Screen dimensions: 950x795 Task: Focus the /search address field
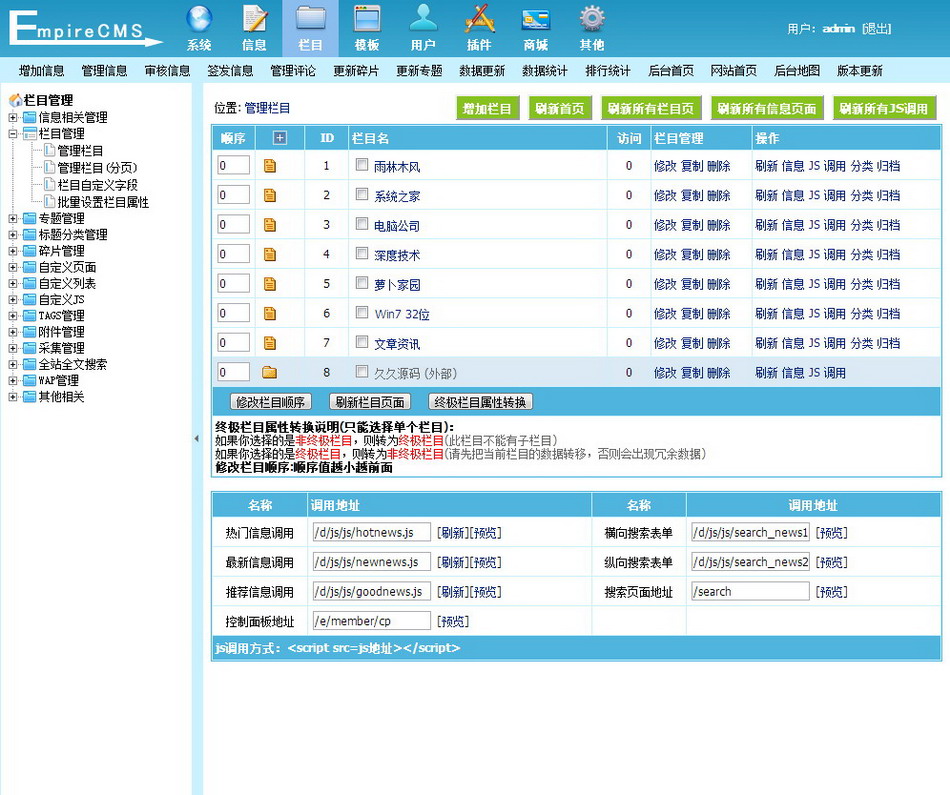[x=750, y=591]
